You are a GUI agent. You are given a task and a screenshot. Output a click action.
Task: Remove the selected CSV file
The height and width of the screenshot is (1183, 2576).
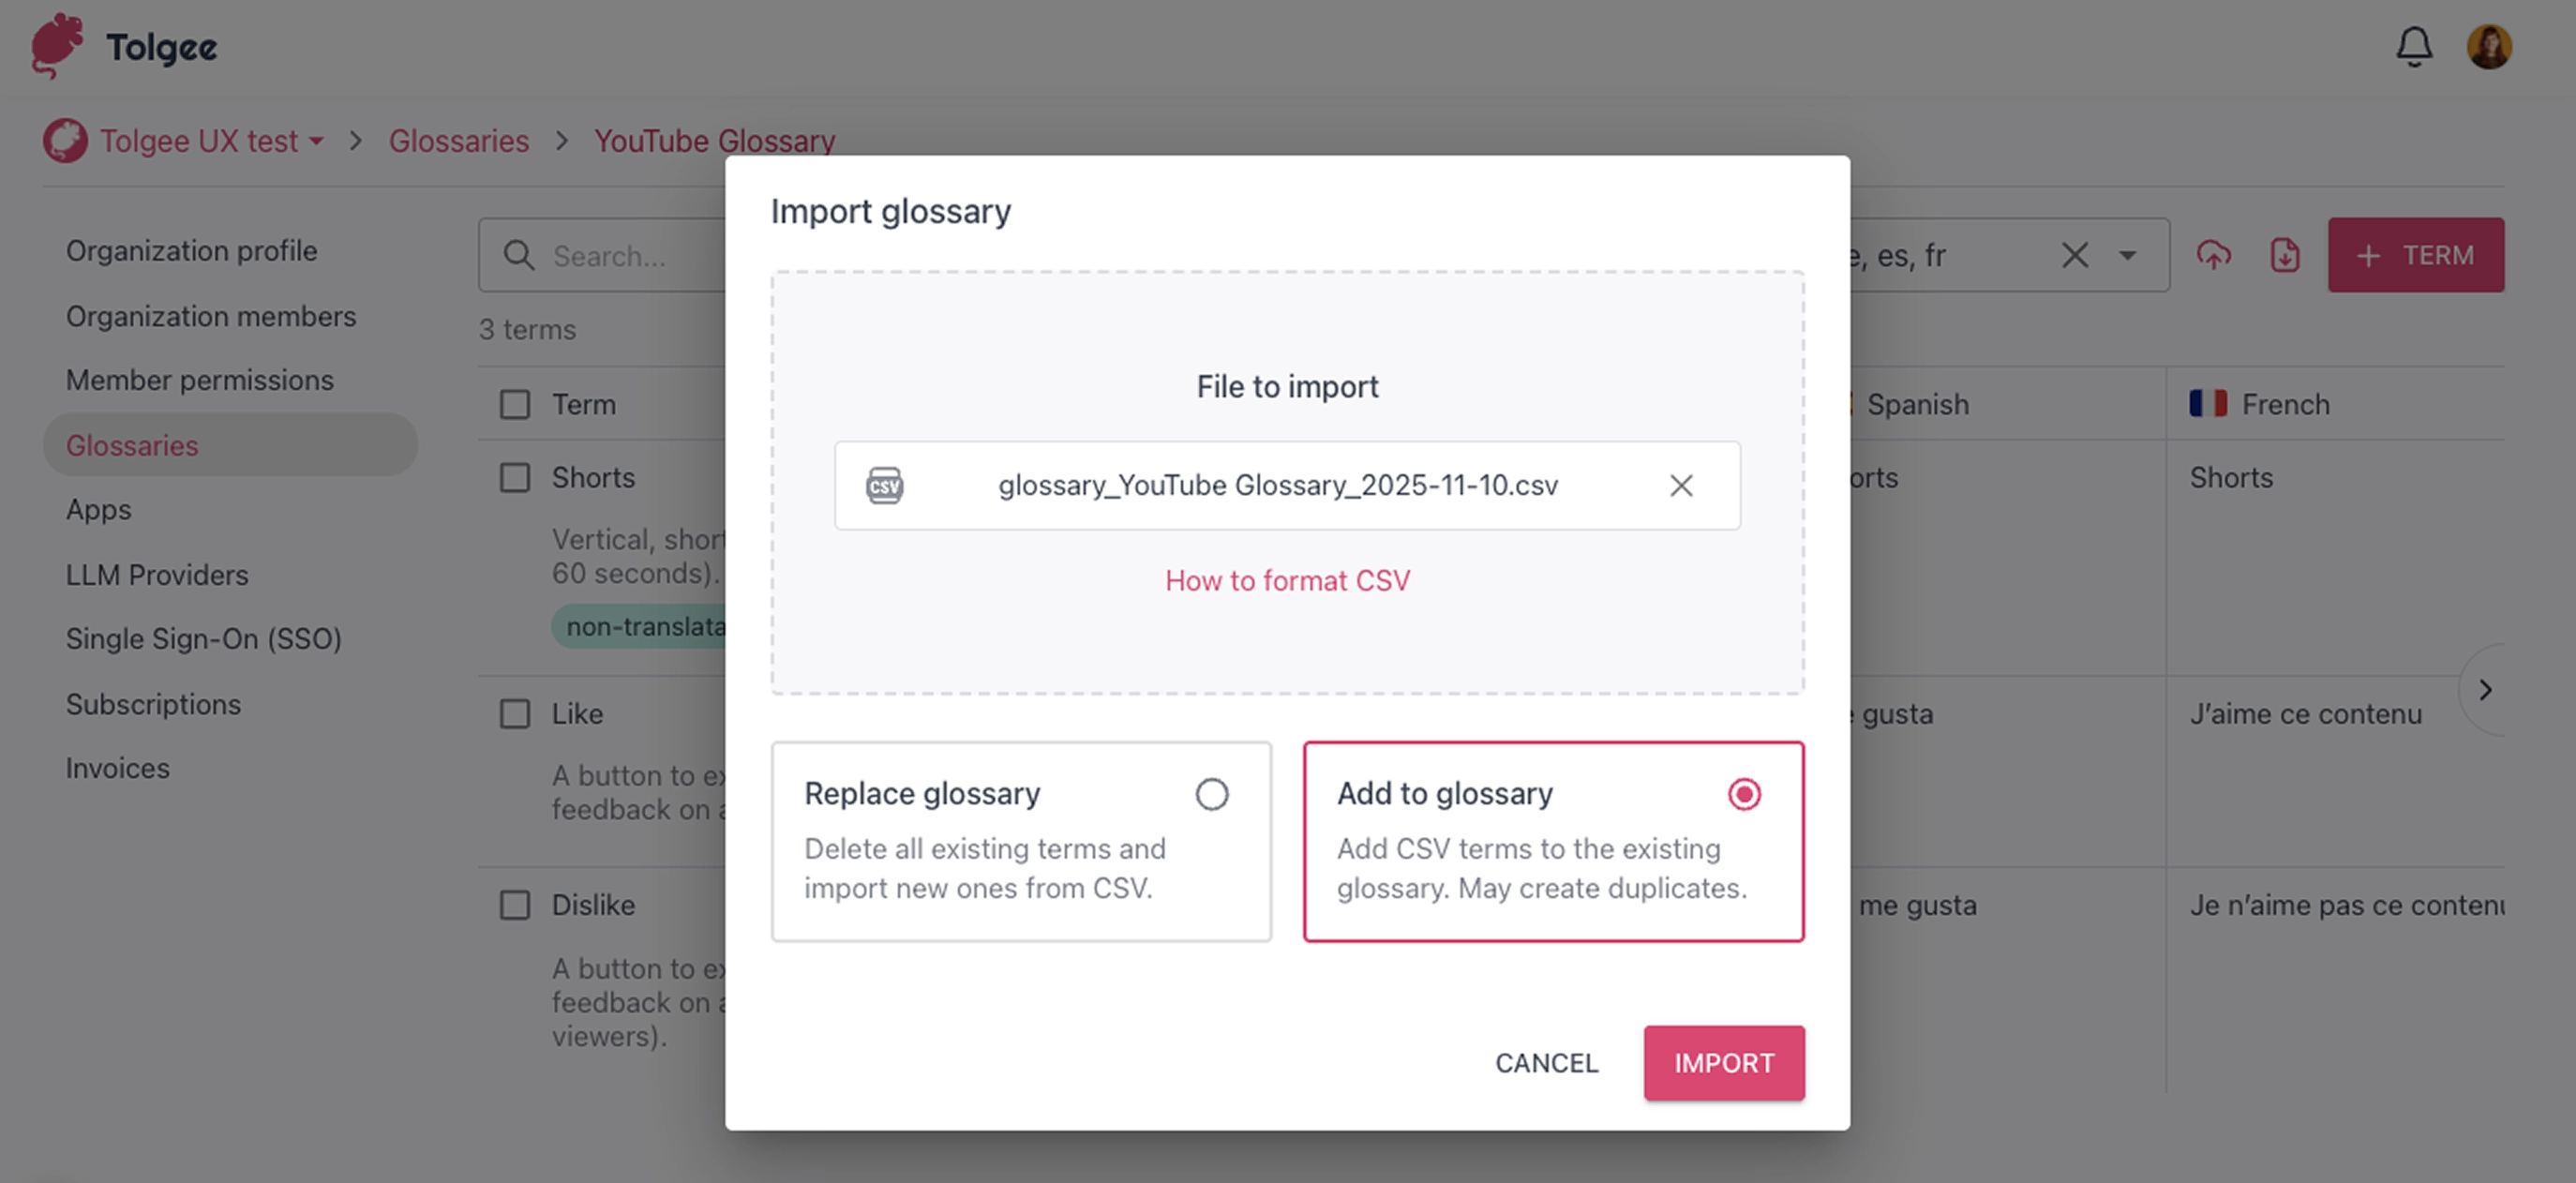1680,486
